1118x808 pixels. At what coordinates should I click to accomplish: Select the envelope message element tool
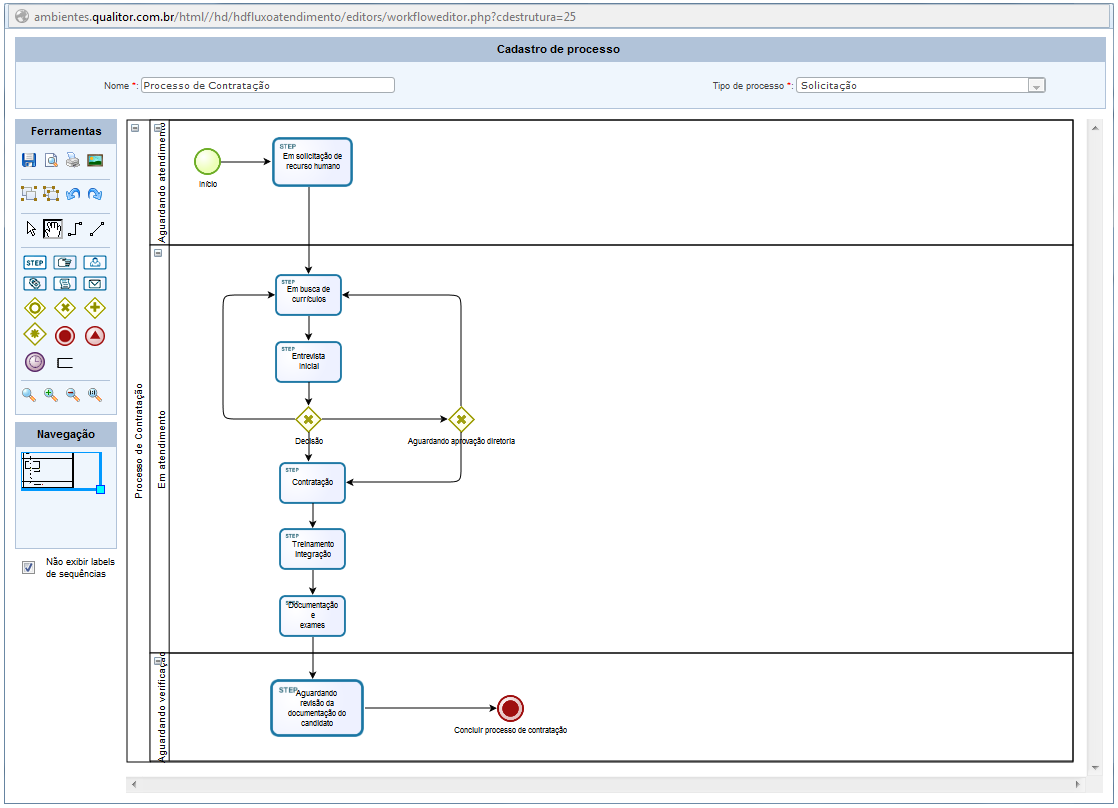[x=95, y=284]
